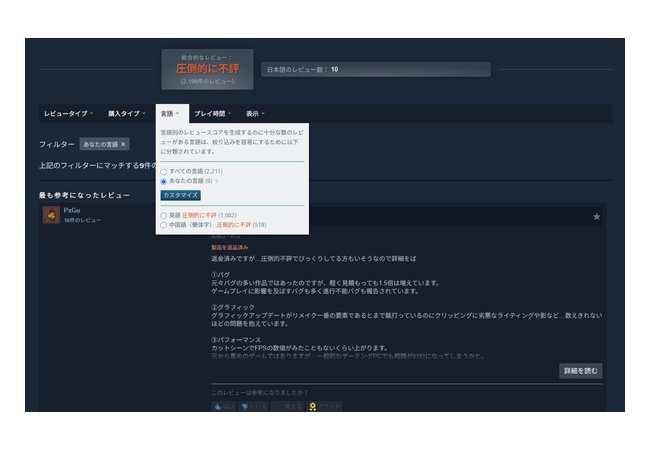Click the ②グラフィック heading in the review
Image resolution: width=650 pixels, height=450 pixels.
(233, 307)
